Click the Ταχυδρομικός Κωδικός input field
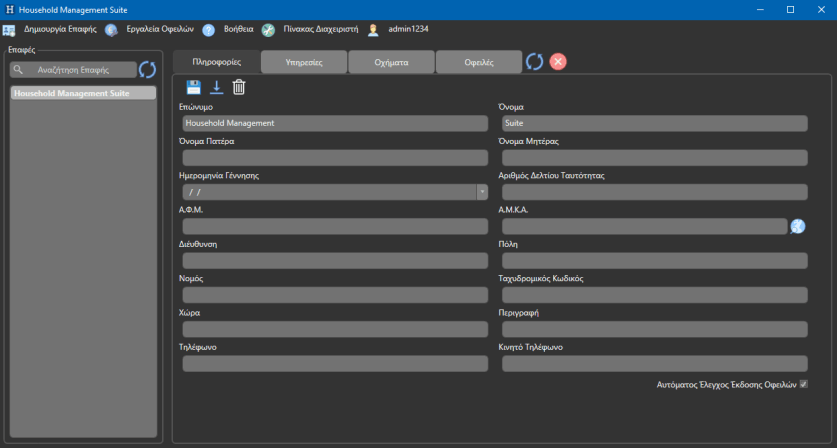 (x=654, y=295)
